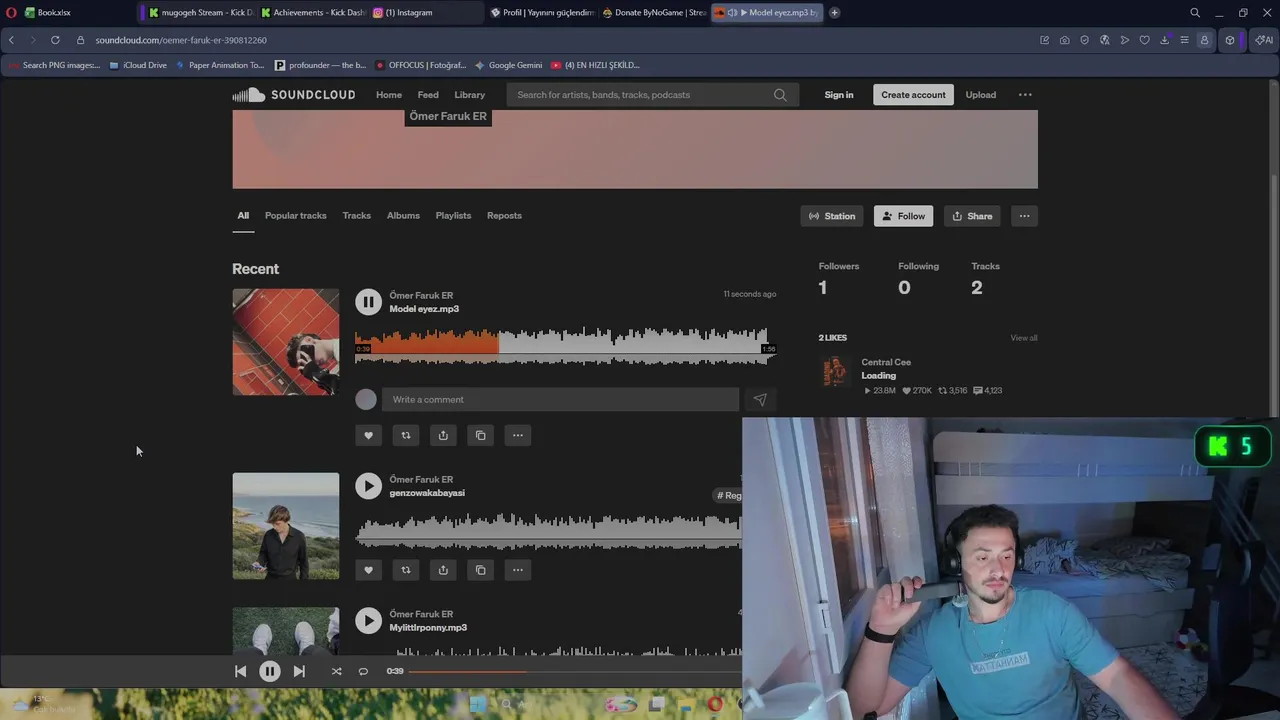The image size is (1280, 720).
Task: Copy link of genzowakabayasi track
Action: pyautogui.click(x=481, y=570)
